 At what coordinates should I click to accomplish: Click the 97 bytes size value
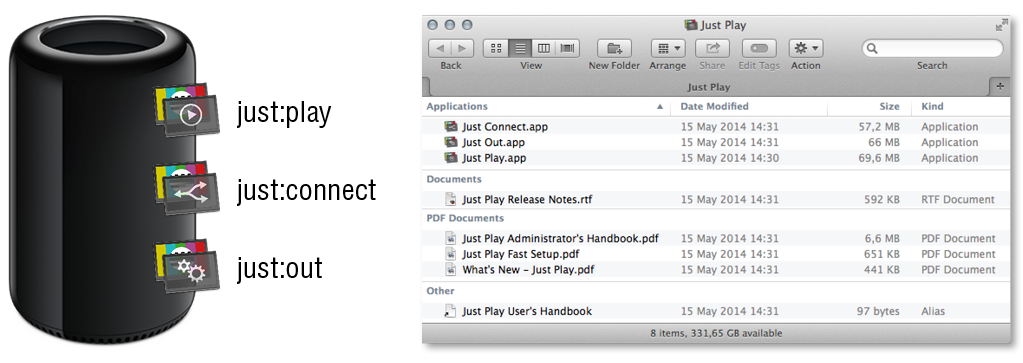[879, 311]
